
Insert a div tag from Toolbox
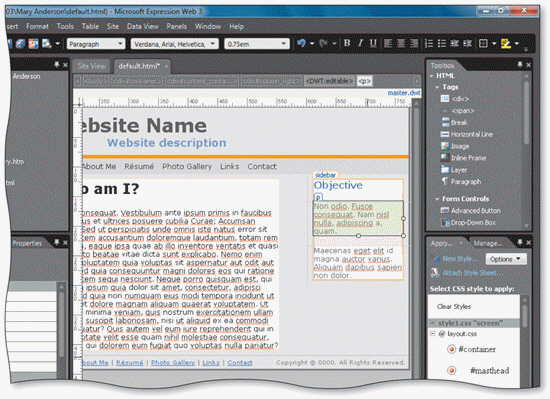[x=455, y=99]
